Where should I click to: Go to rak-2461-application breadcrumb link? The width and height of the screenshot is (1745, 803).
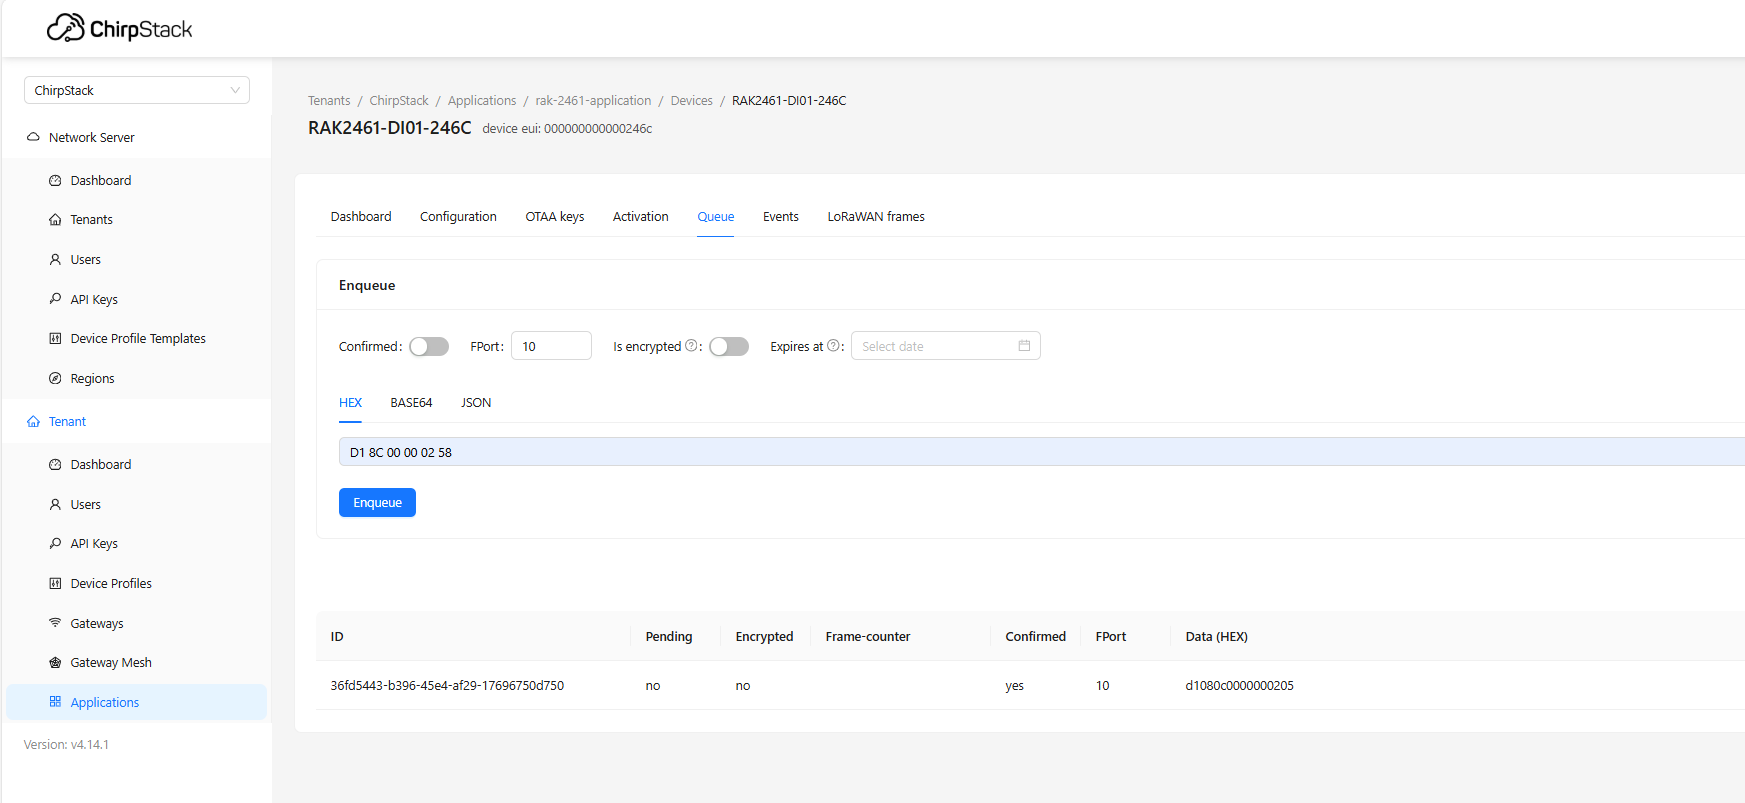pos(593,101)
